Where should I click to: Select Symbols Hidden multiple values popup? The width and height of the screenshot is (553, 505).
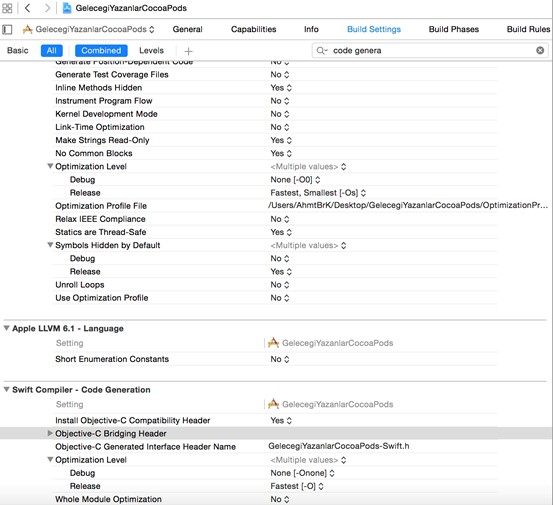(x=308, y=245)
